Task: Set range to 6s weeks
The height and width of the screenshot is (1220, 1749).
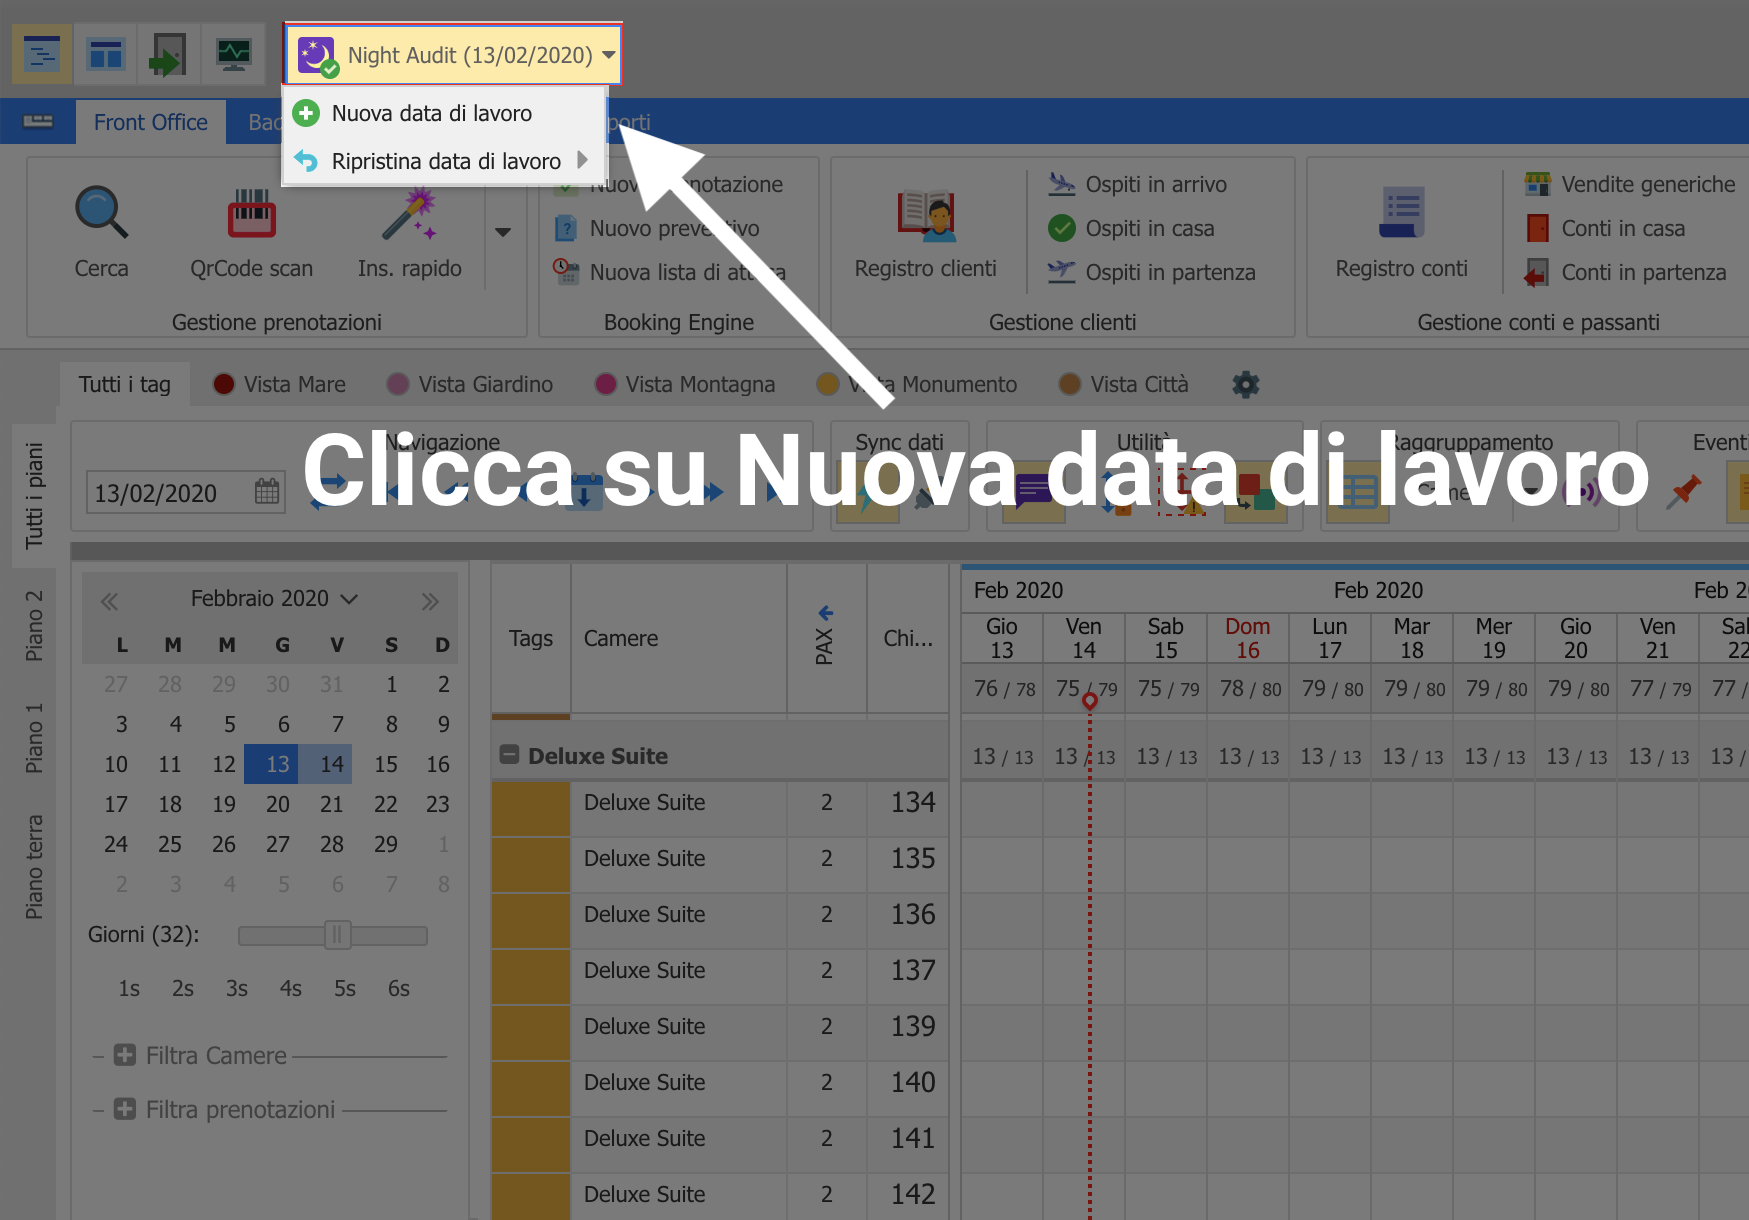Action: click(399, 988)
